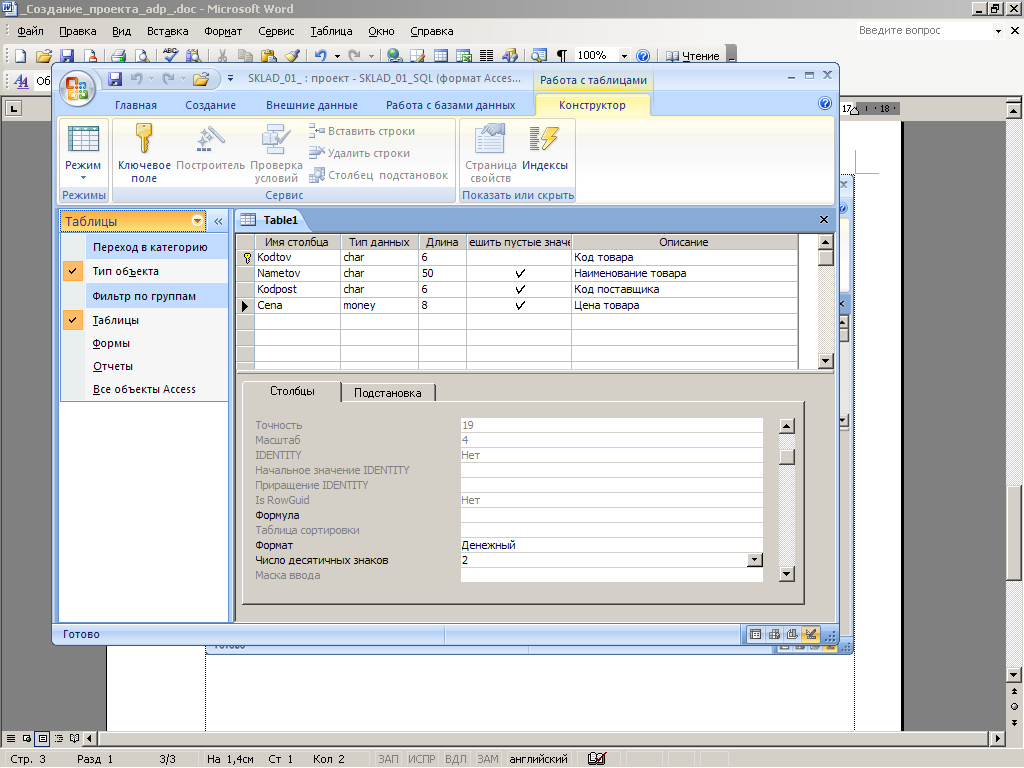Viewport: 1024px width, 768px height.
Task: Open the Создание ribbon tab
Action: [210, 105]
